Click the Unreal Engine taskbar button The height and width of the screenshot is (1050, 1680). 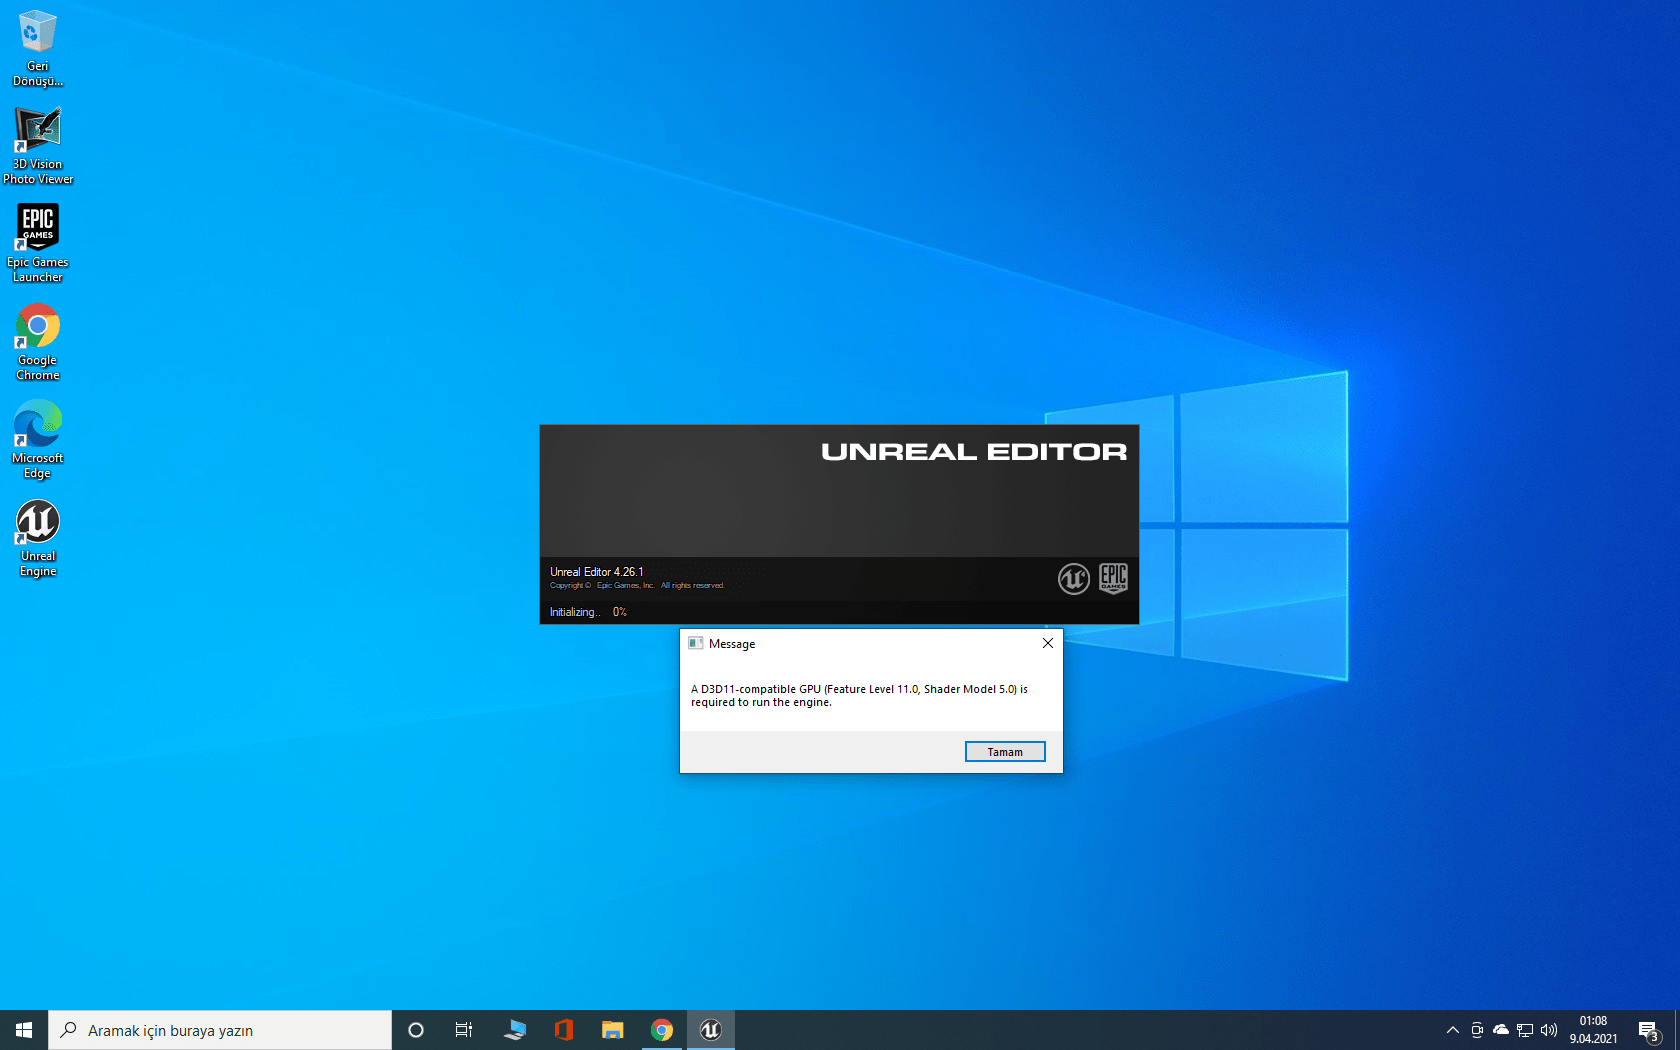711,1030
